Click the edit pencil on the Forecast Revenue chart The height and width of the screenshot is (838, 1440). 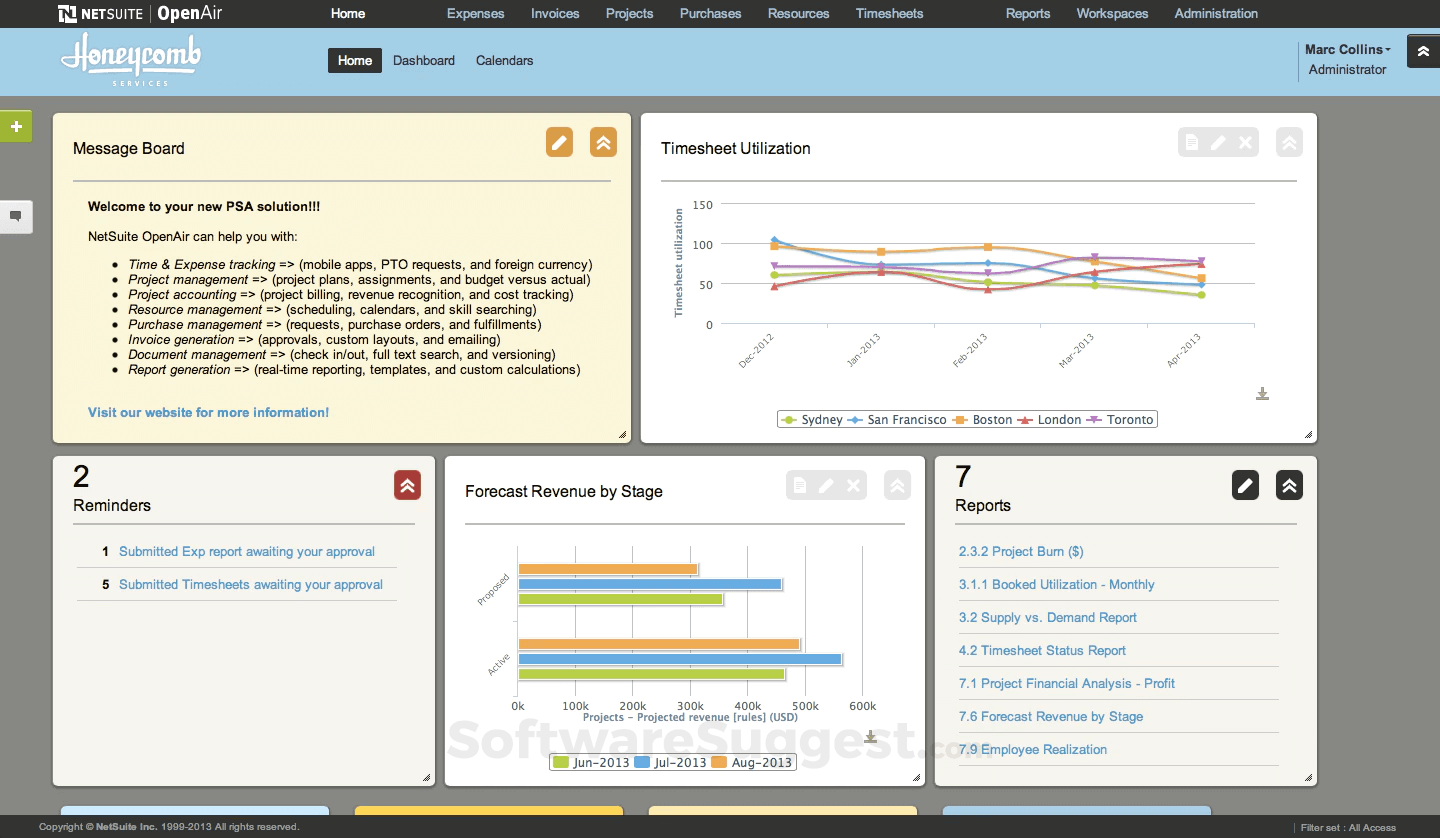[826, 485]
